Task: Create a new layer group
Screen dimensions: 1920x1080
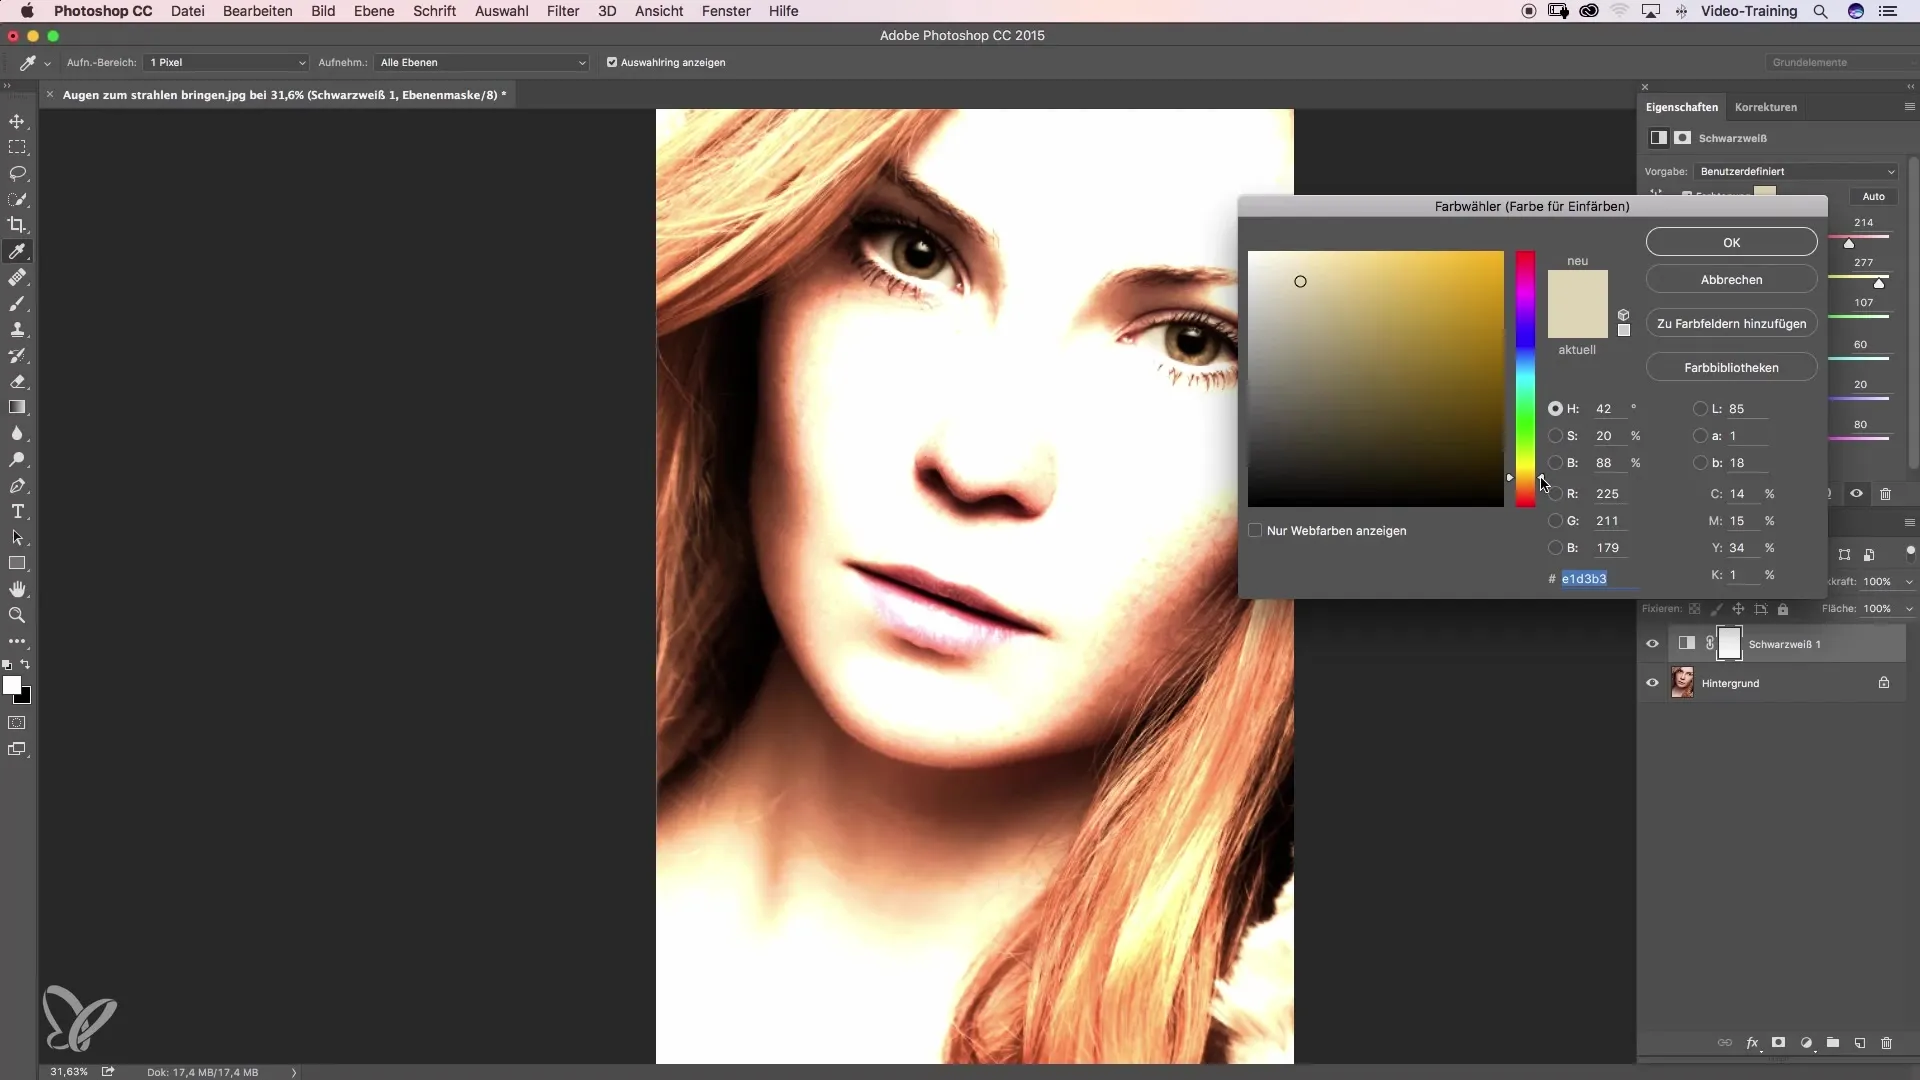Action: coord(1833,1043)
